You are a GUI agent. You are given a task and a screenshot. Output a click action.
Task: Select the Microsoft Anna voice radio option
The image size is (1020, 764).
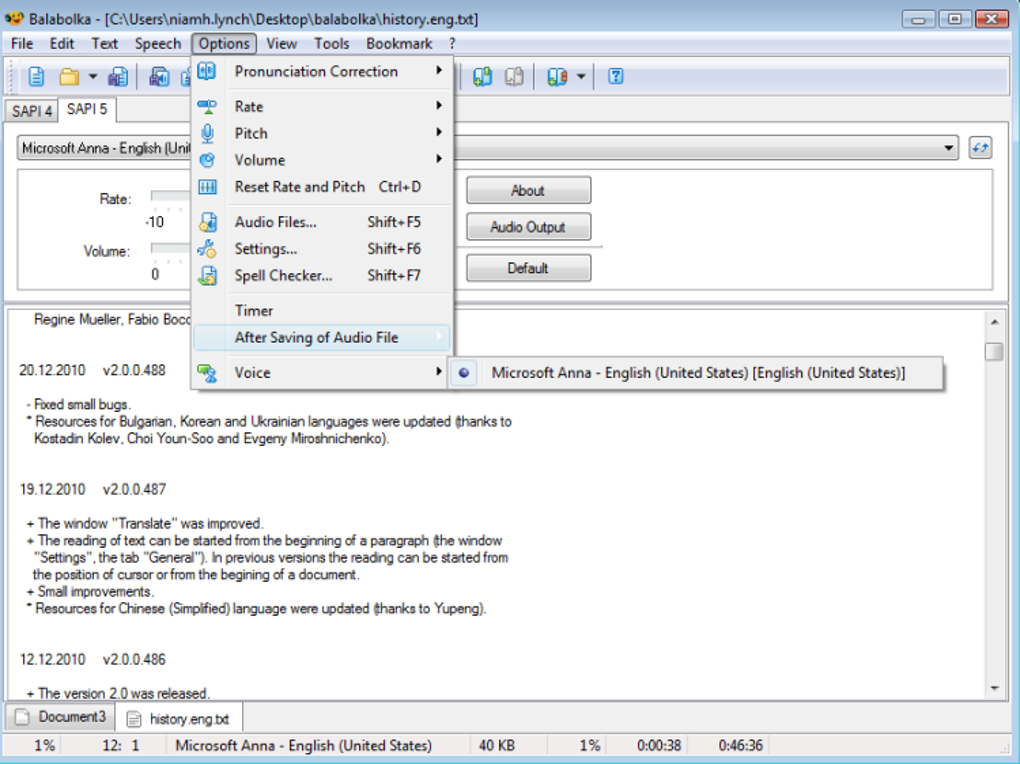tap(464, 373)
